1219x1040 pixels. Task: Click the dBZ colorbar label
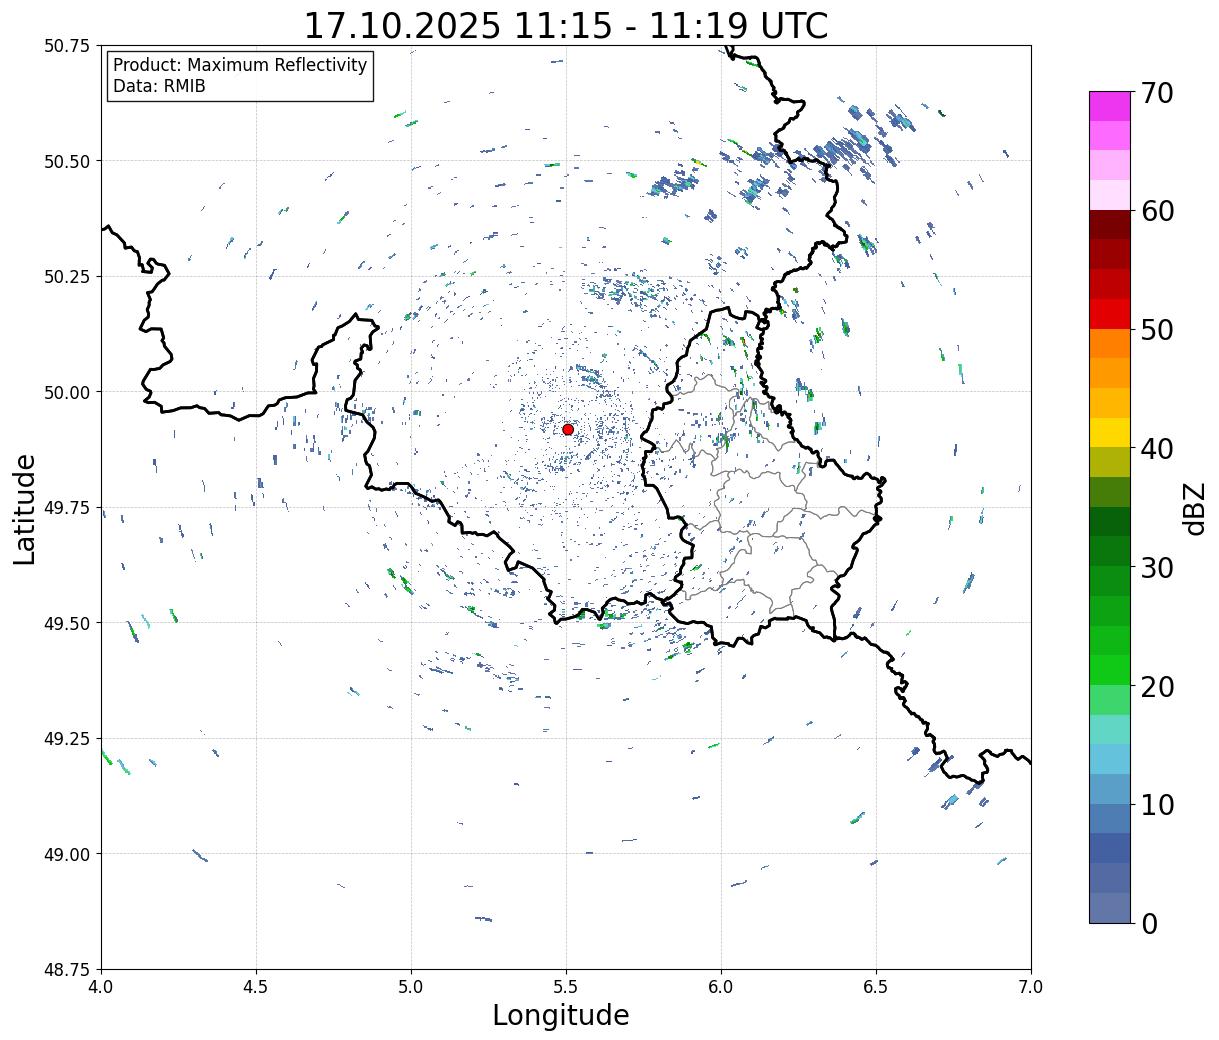(x=1193, y=508)
